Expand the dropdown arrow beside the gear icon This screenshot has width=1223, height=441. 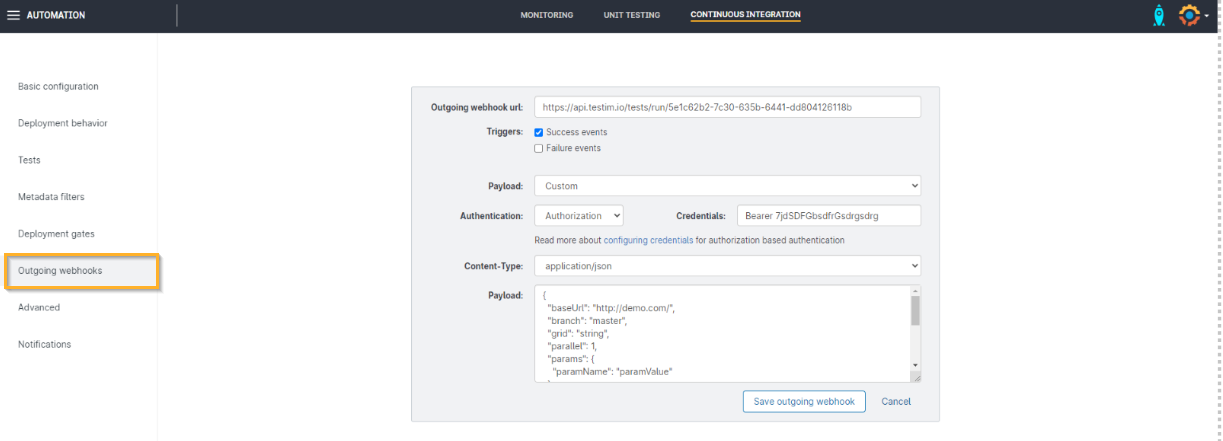click(1206, 17)
